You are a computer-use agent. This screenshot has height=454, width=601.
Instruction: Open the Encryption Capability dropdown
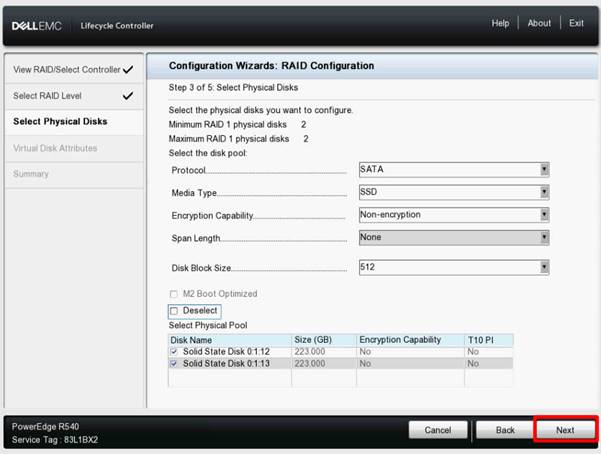tap(454, 215)
